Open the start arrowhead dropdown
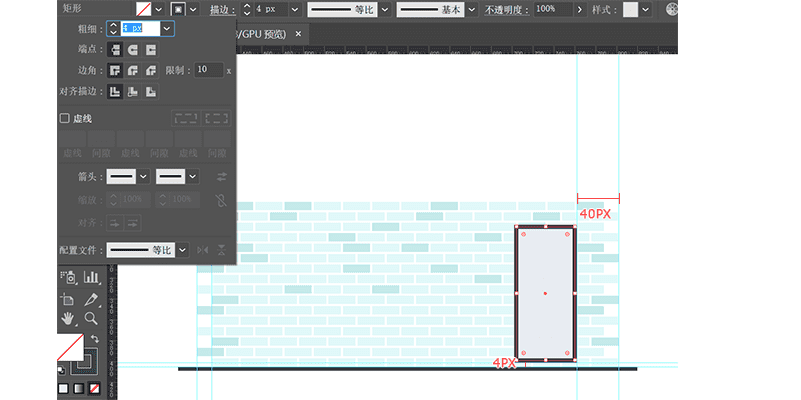This screenshot has width=801, height=400. tap(144, 177)
